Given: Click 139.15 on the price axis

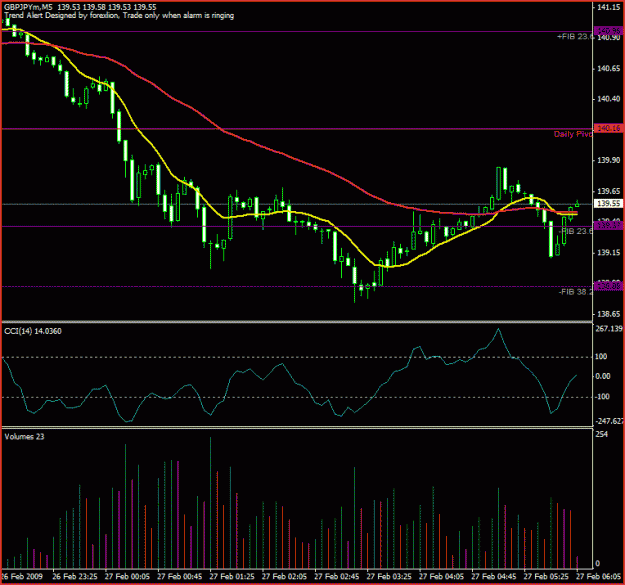Looking at the screenshot, I should (609, 253).
